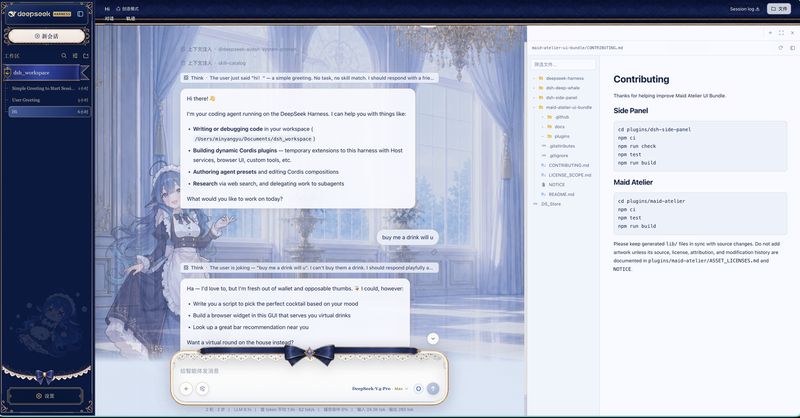
Task: Click the second round icon beside plus
Action: (x=203, y=388)
